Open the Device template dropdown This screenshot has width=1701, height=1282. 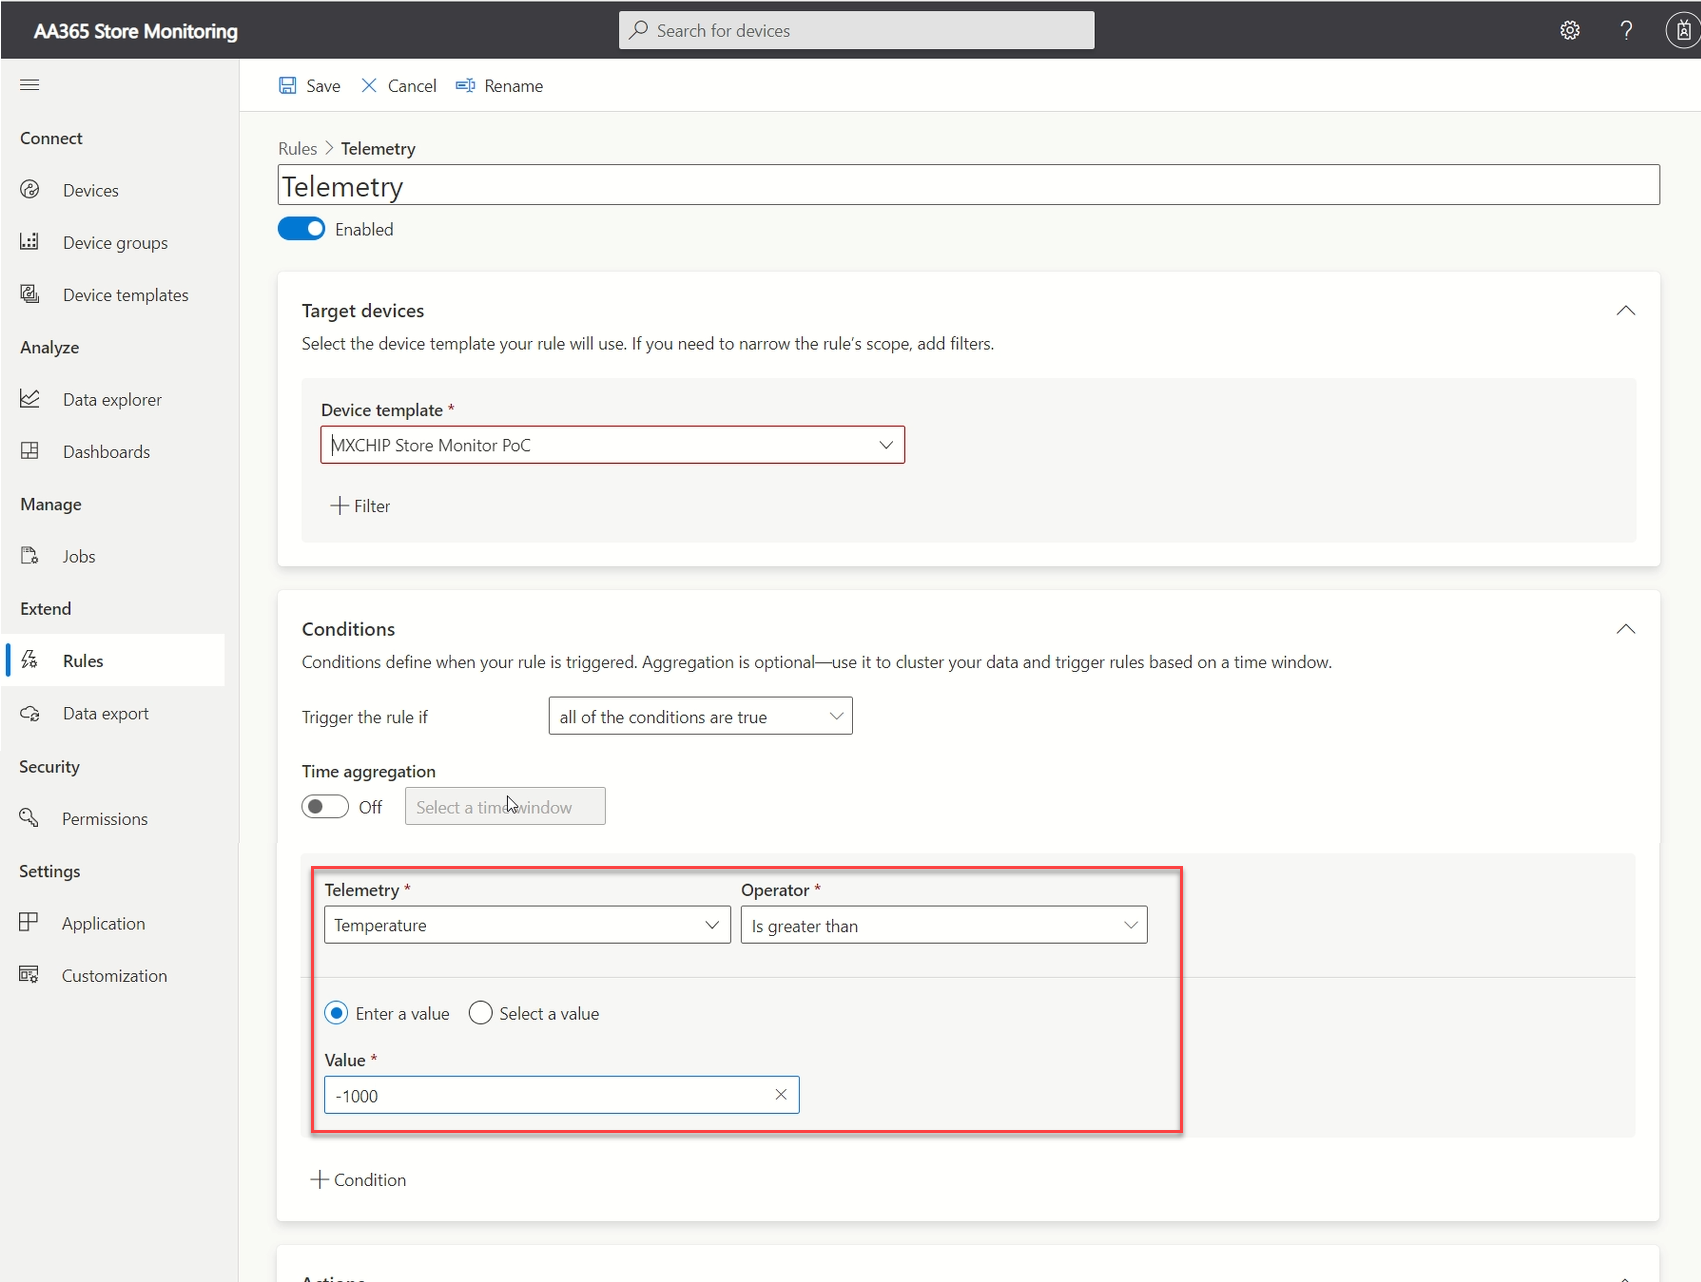click(886, 444)
